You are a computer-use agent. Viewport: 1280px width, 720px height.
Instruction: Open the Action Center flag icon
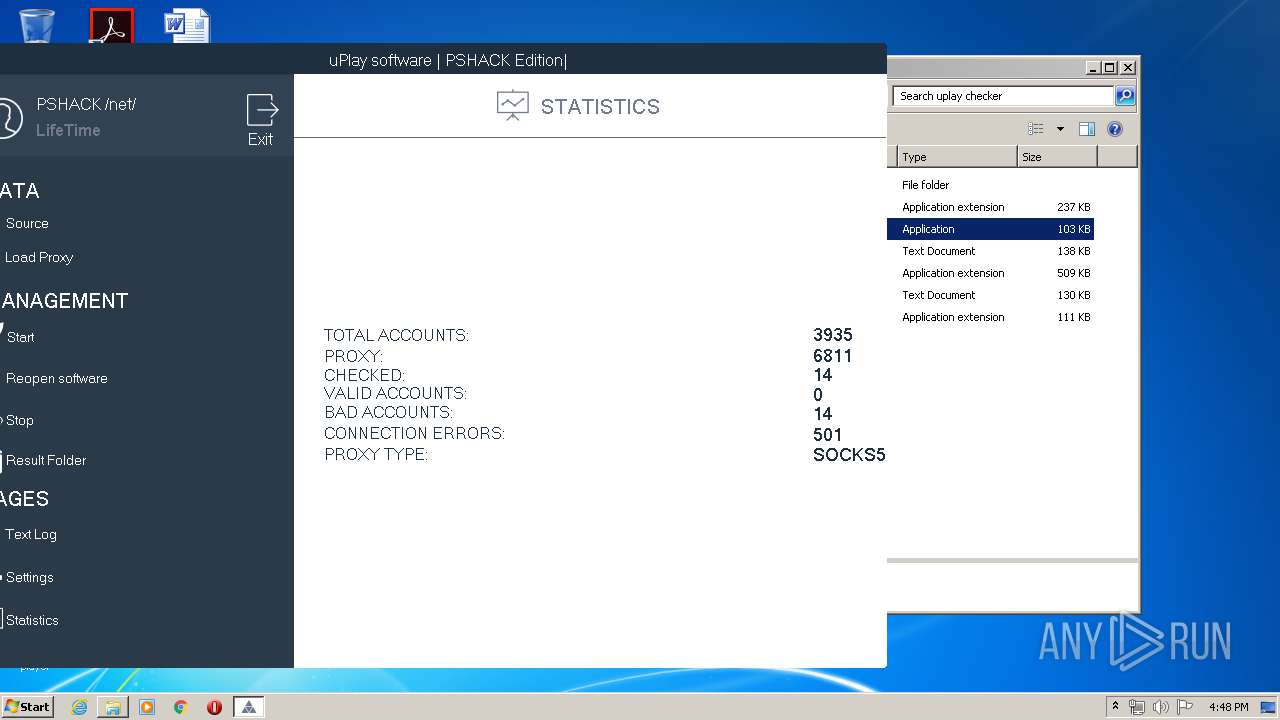pyautogui.click(x=1184, y=707)
